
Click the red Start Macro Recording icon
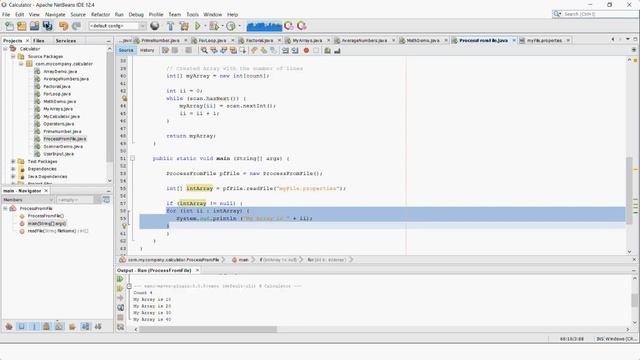point(306,51)
